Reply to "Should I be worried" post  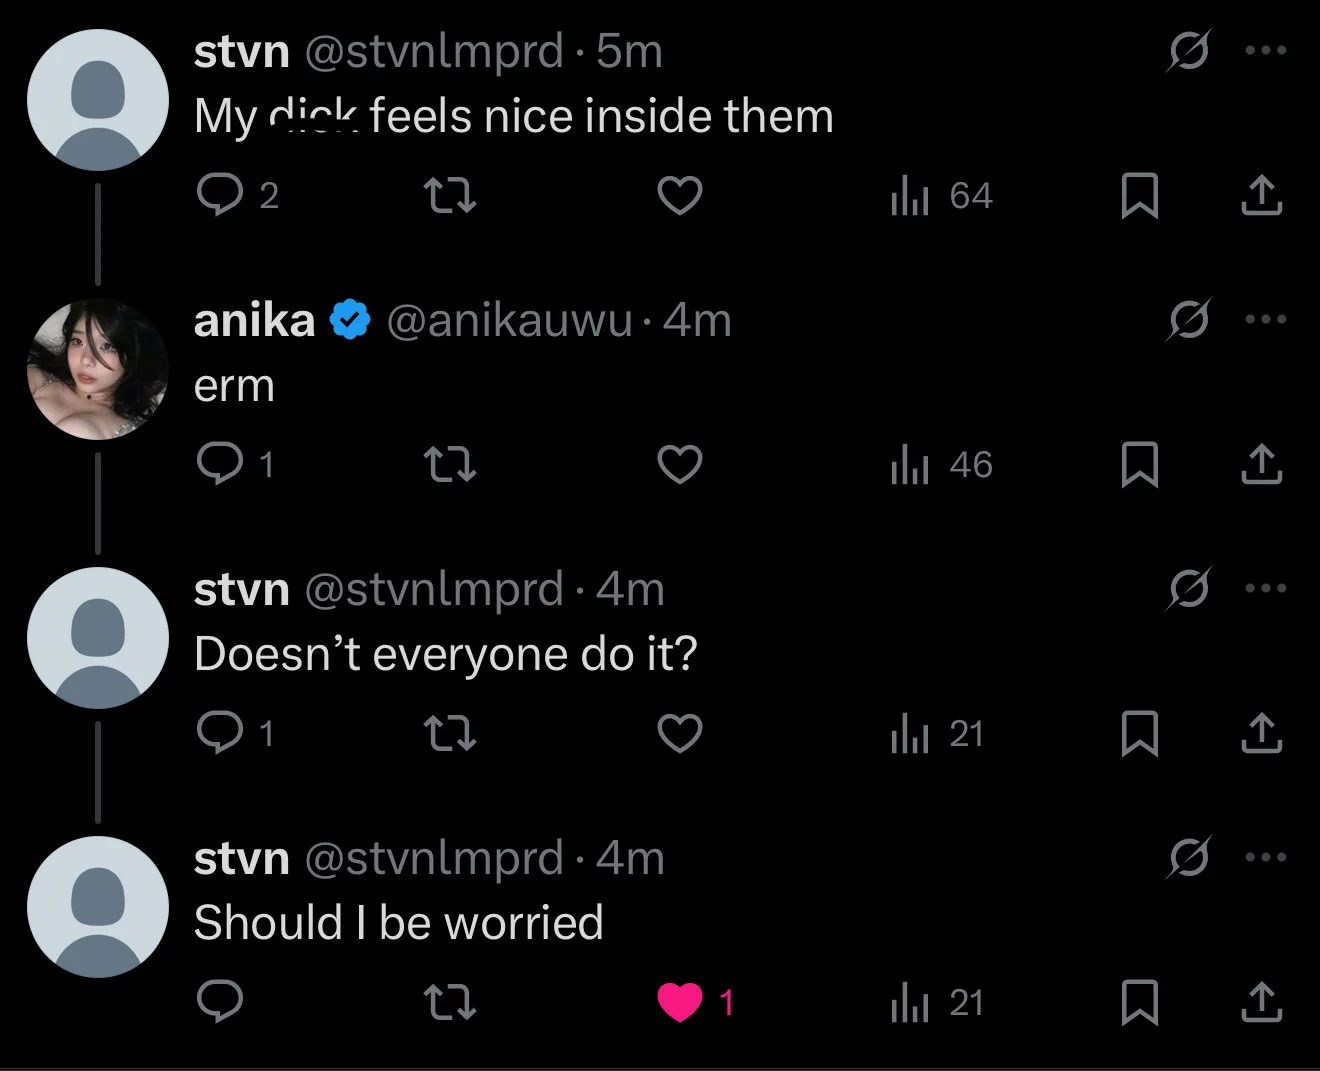tap(220, 1002)
